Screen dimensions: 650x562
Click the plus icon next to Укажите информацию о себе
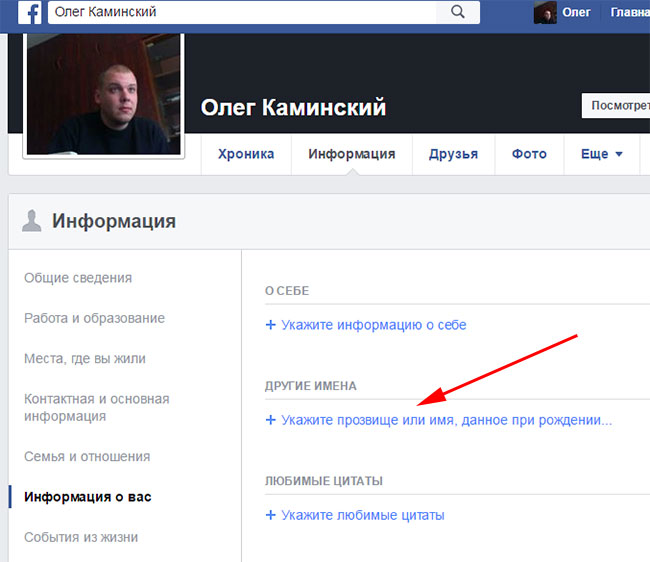(270, 325)
